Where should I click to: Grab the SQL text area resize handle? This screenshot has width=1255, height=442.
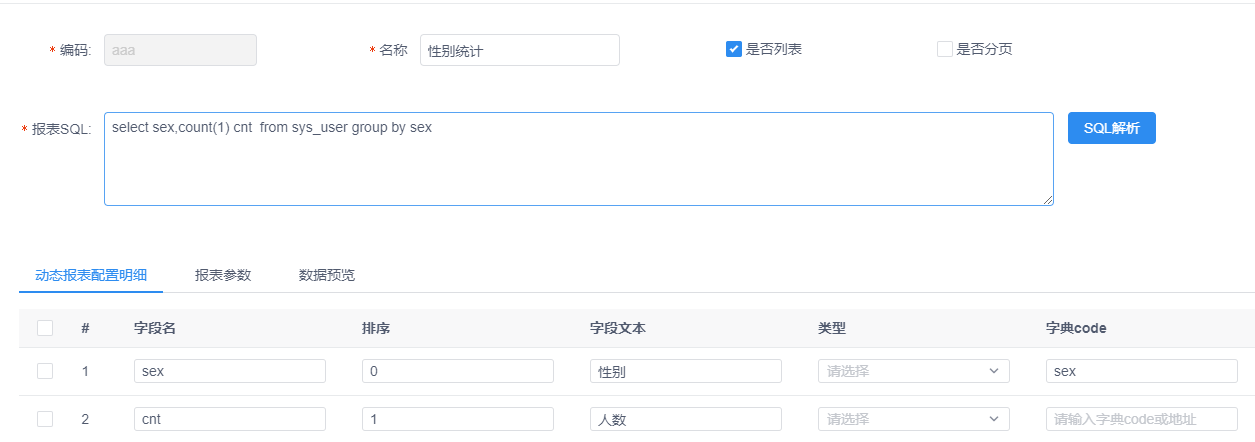click(x=1047, y=199)
